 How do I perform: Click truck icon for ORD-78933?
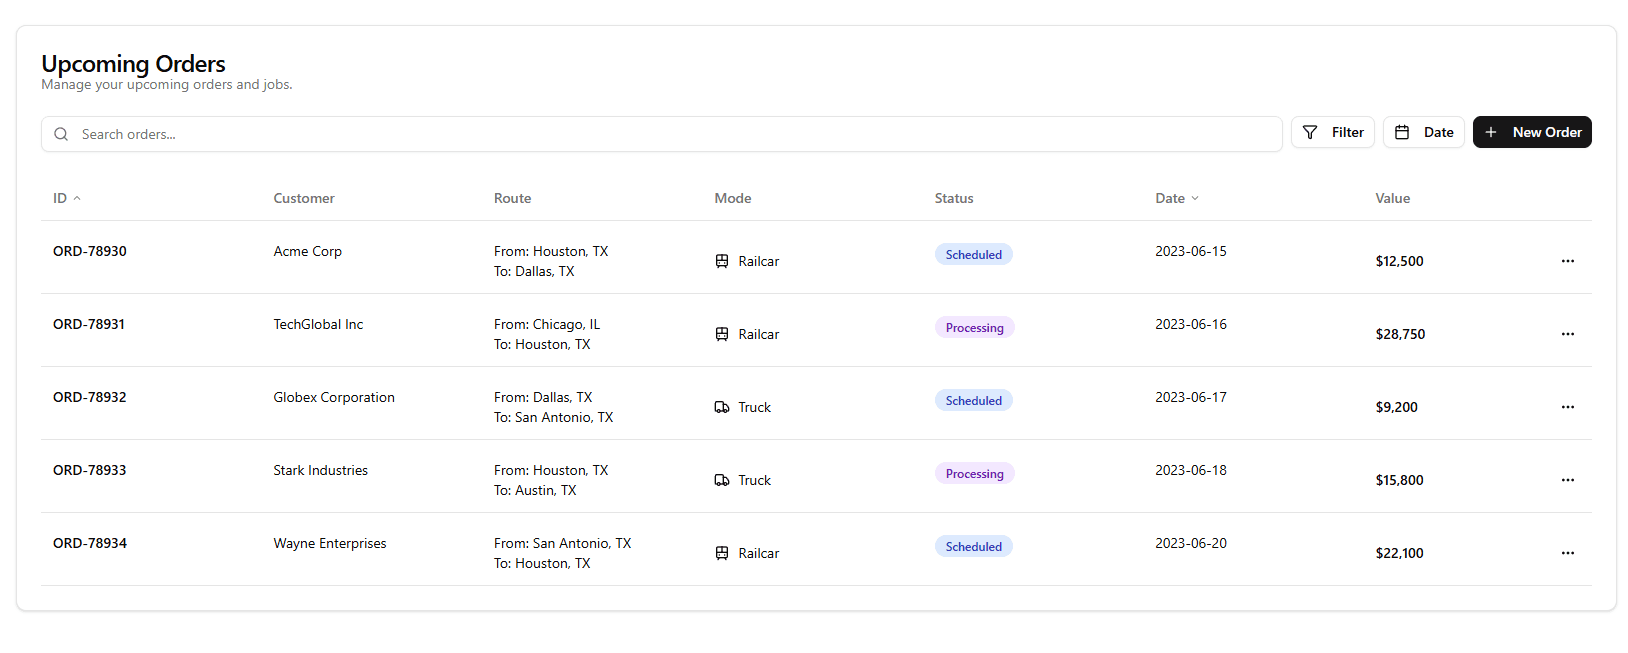click(722, 480)
